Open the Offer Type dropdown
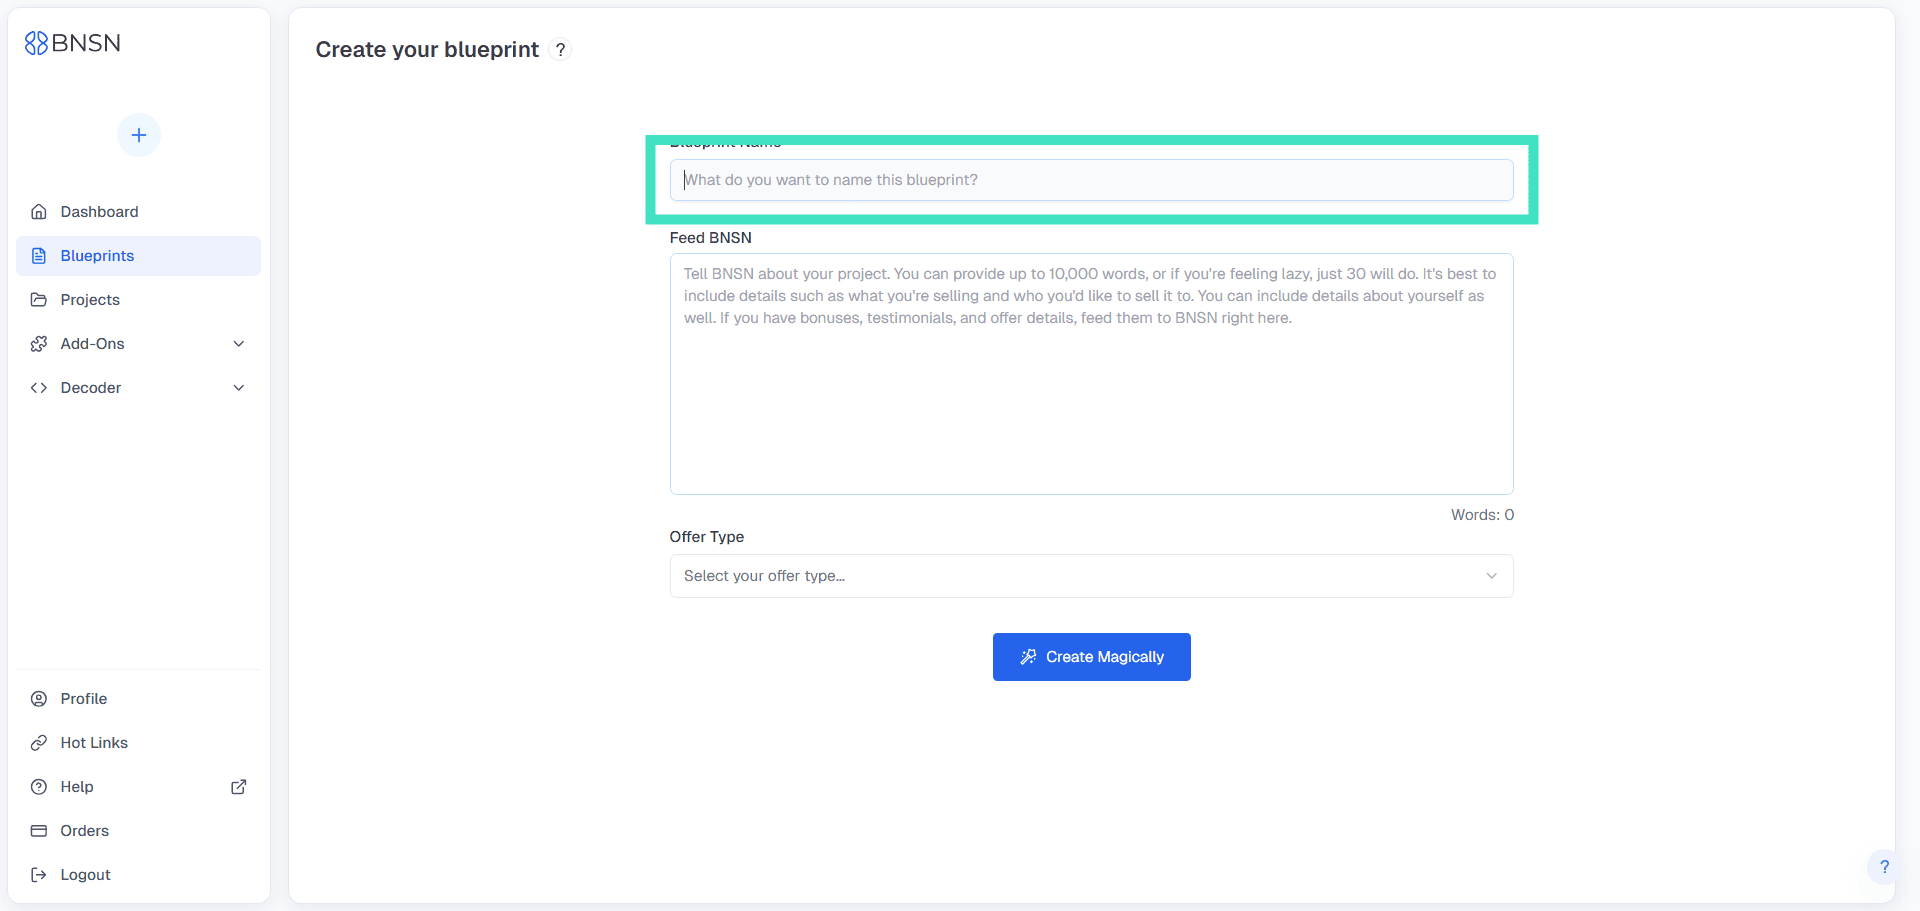The width and height of the screenshot is (1920, 911). 1091,576
